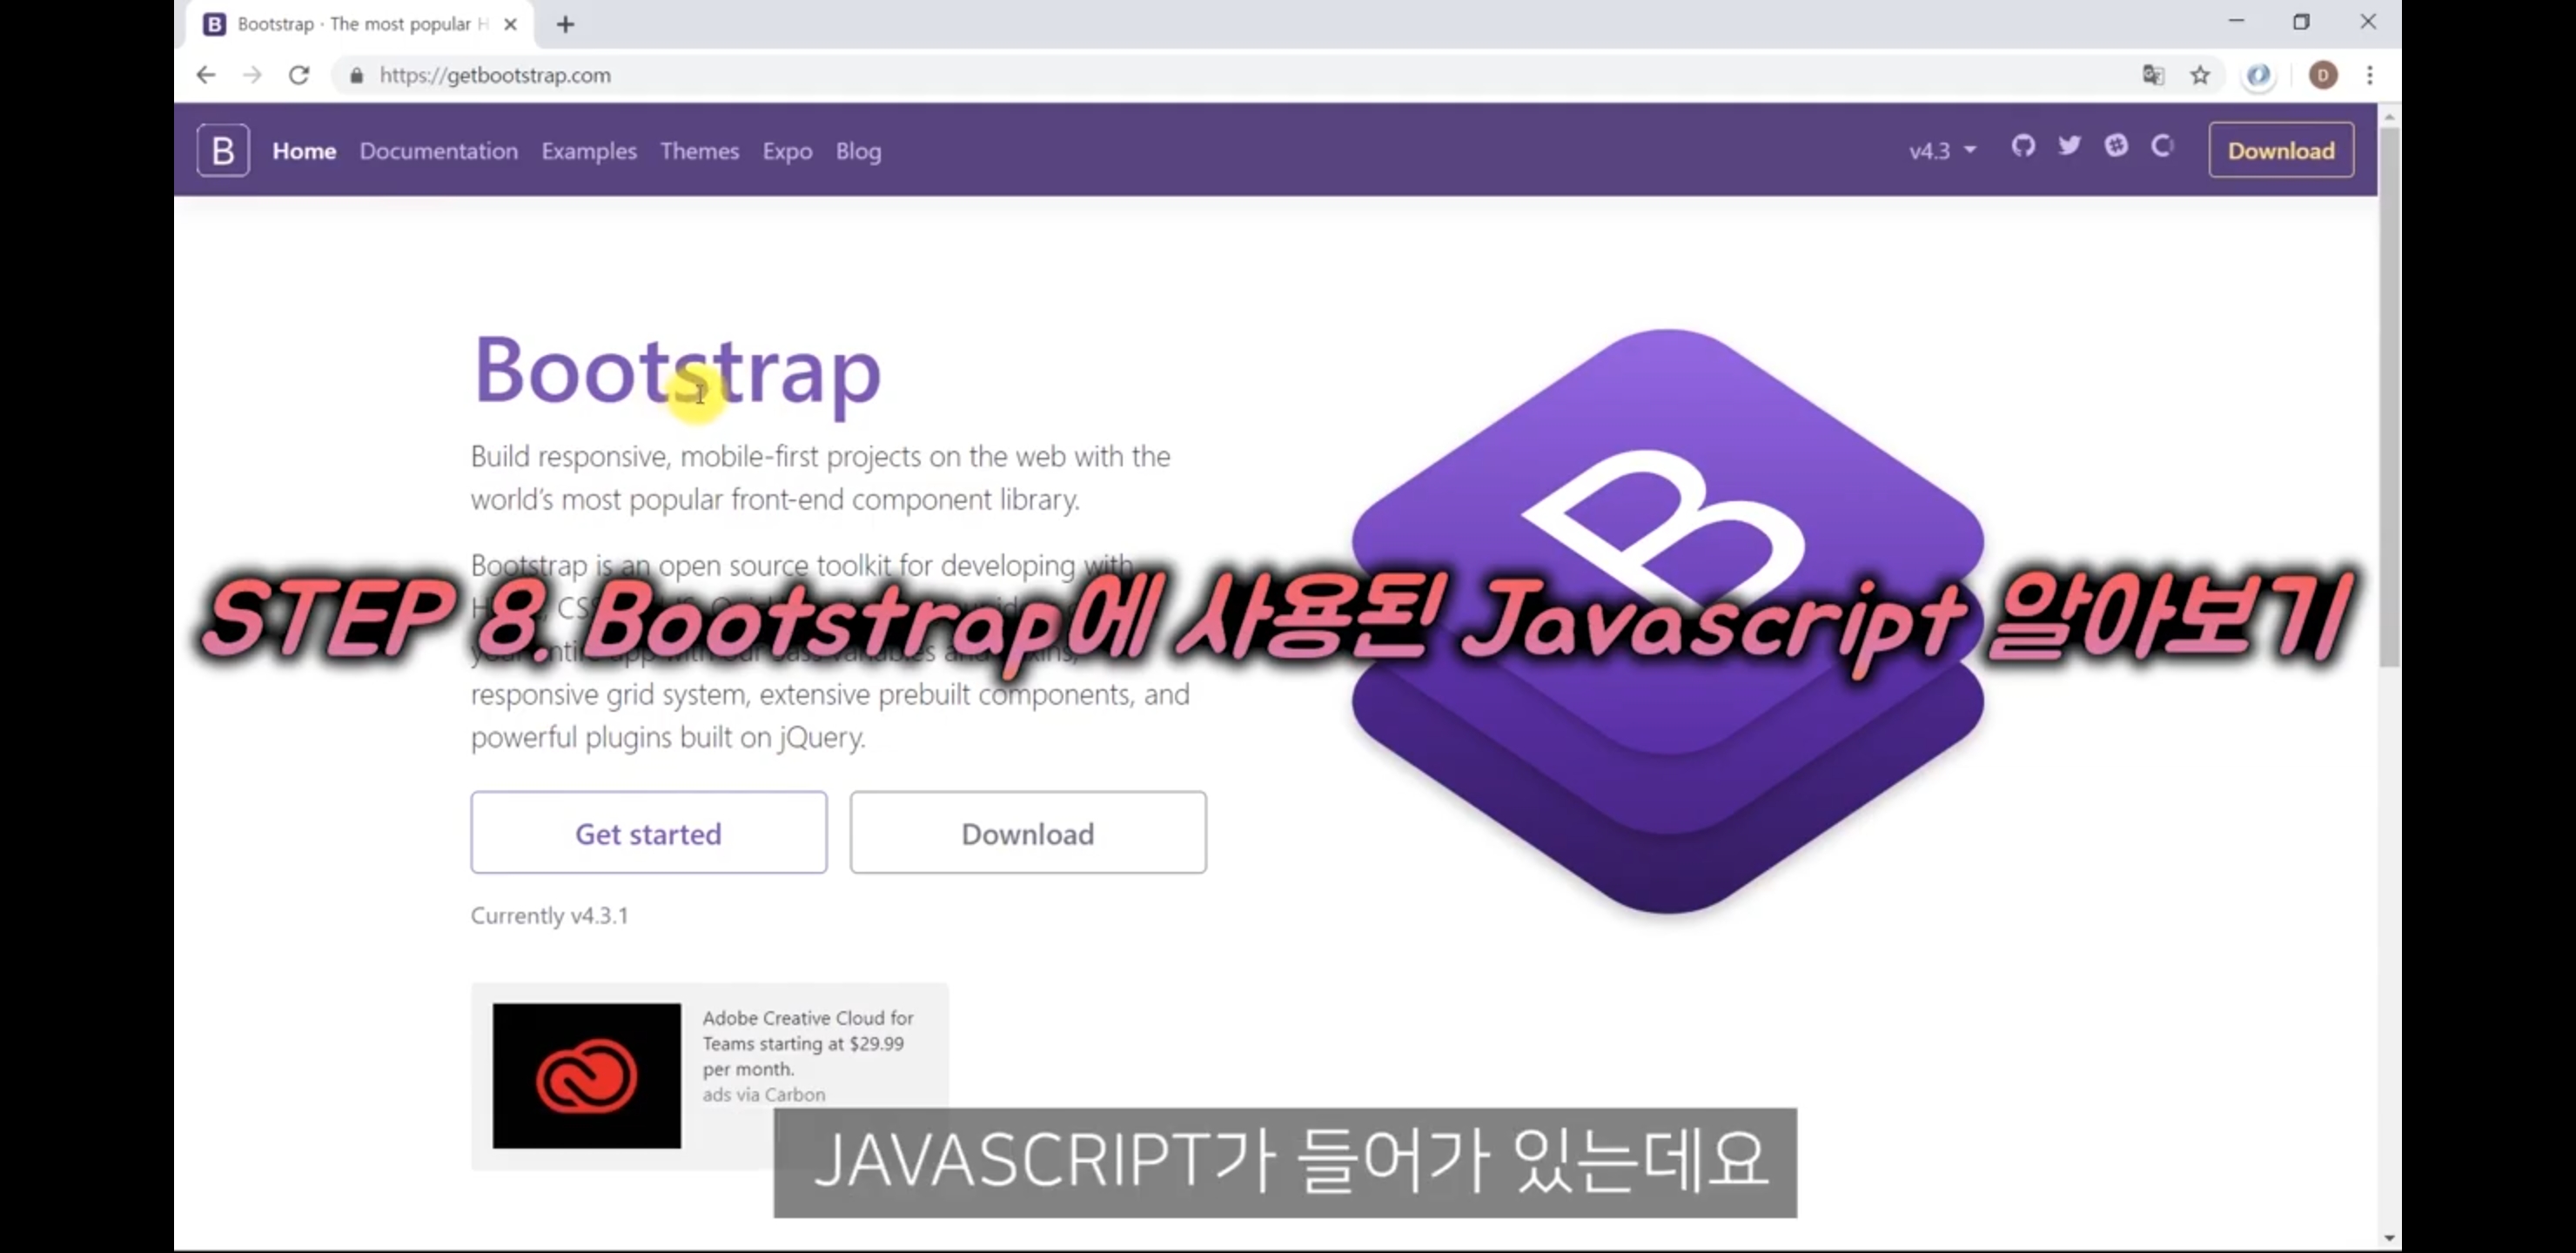Screen dimensions: 2576x1253
Task: Open the Open Collective icon link
Action: [2162, 147]
